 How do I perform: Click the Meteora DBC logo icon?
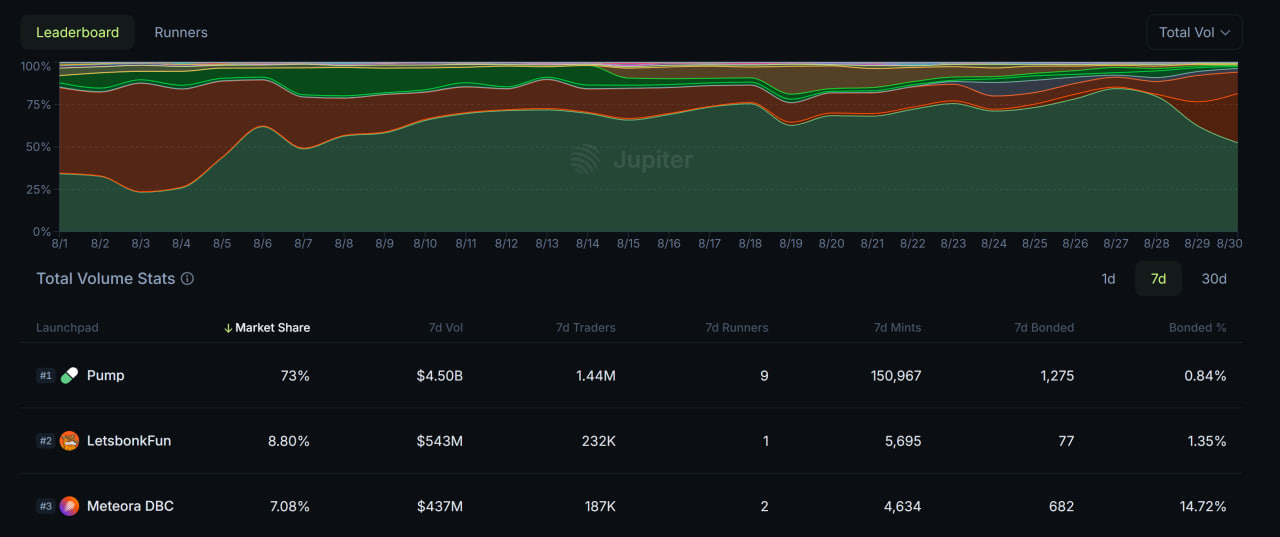coord(69,506)
